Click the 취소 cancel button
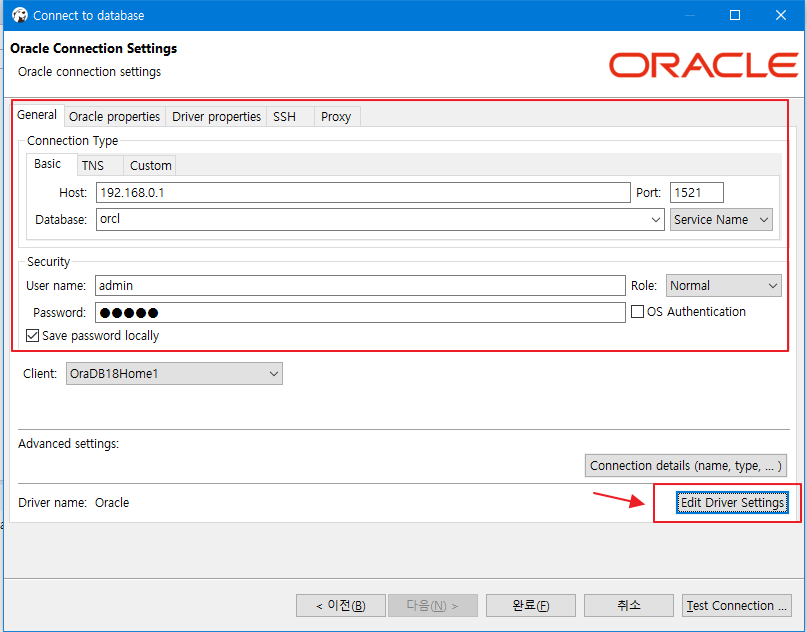The image size is (807, 632). 628,606
